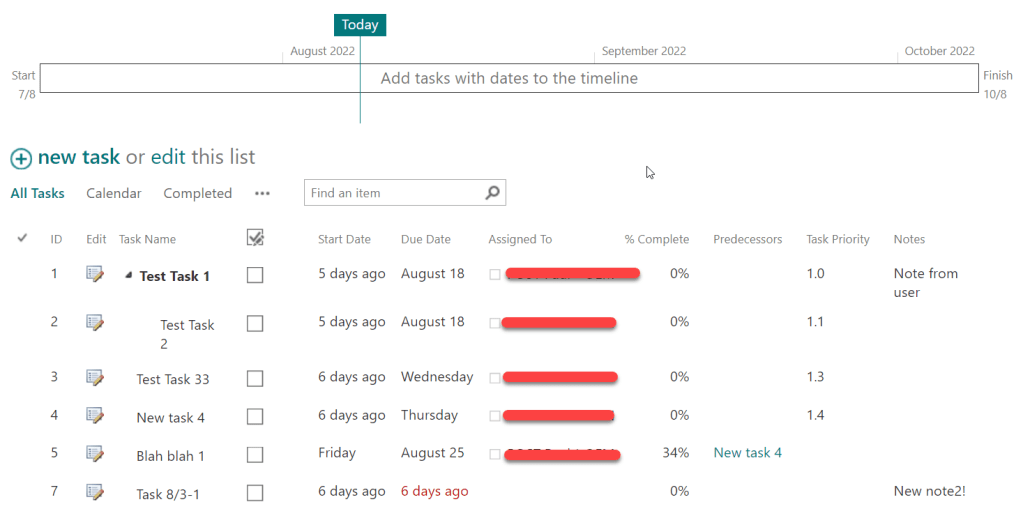Click the edit icon for Test Task 2
Viewport: 1023px width, 518px height.
tap(95, 322)
